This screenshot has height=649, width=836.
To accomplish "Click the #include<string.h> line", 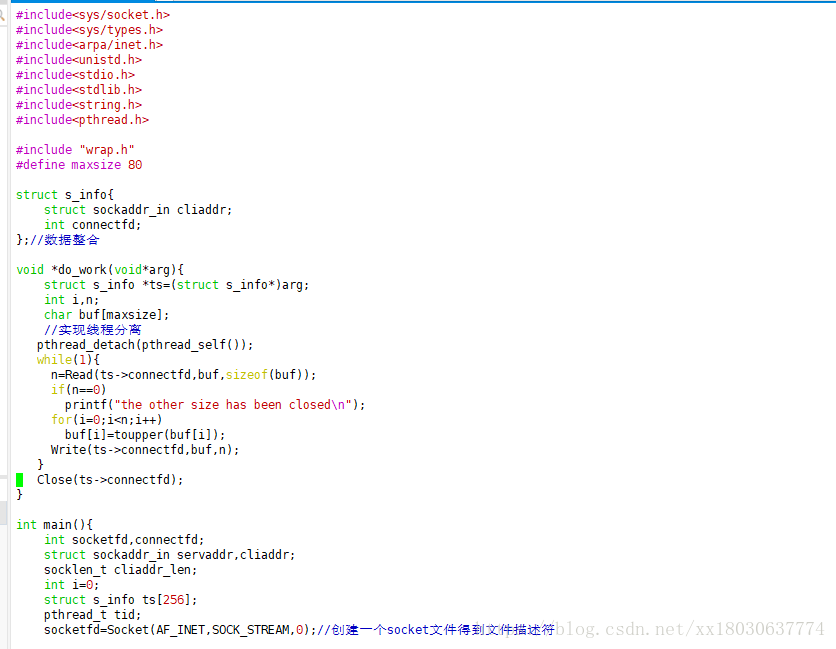I will pyautogui.click(x=79, y=105).
